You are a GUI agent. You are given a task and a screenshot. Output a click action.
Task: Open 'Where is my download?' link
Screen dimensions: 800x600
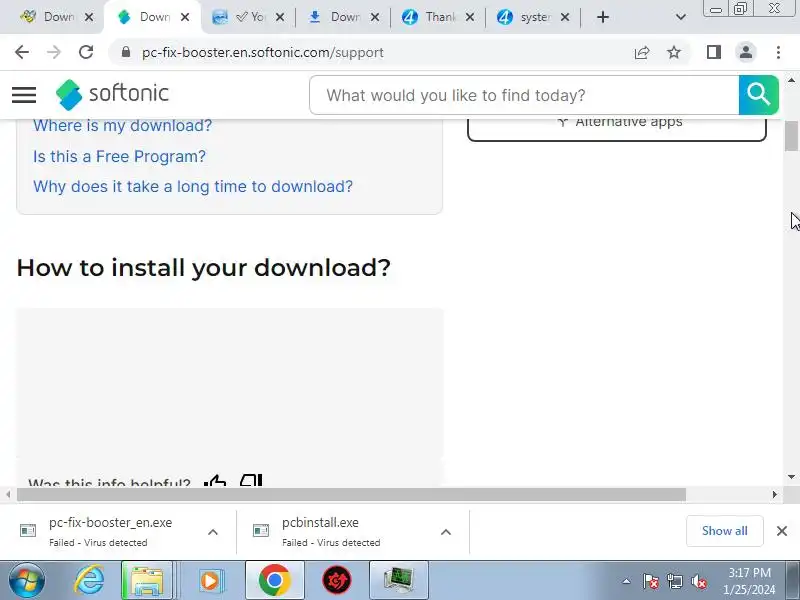pyautogui.click(x=122, y=126)
